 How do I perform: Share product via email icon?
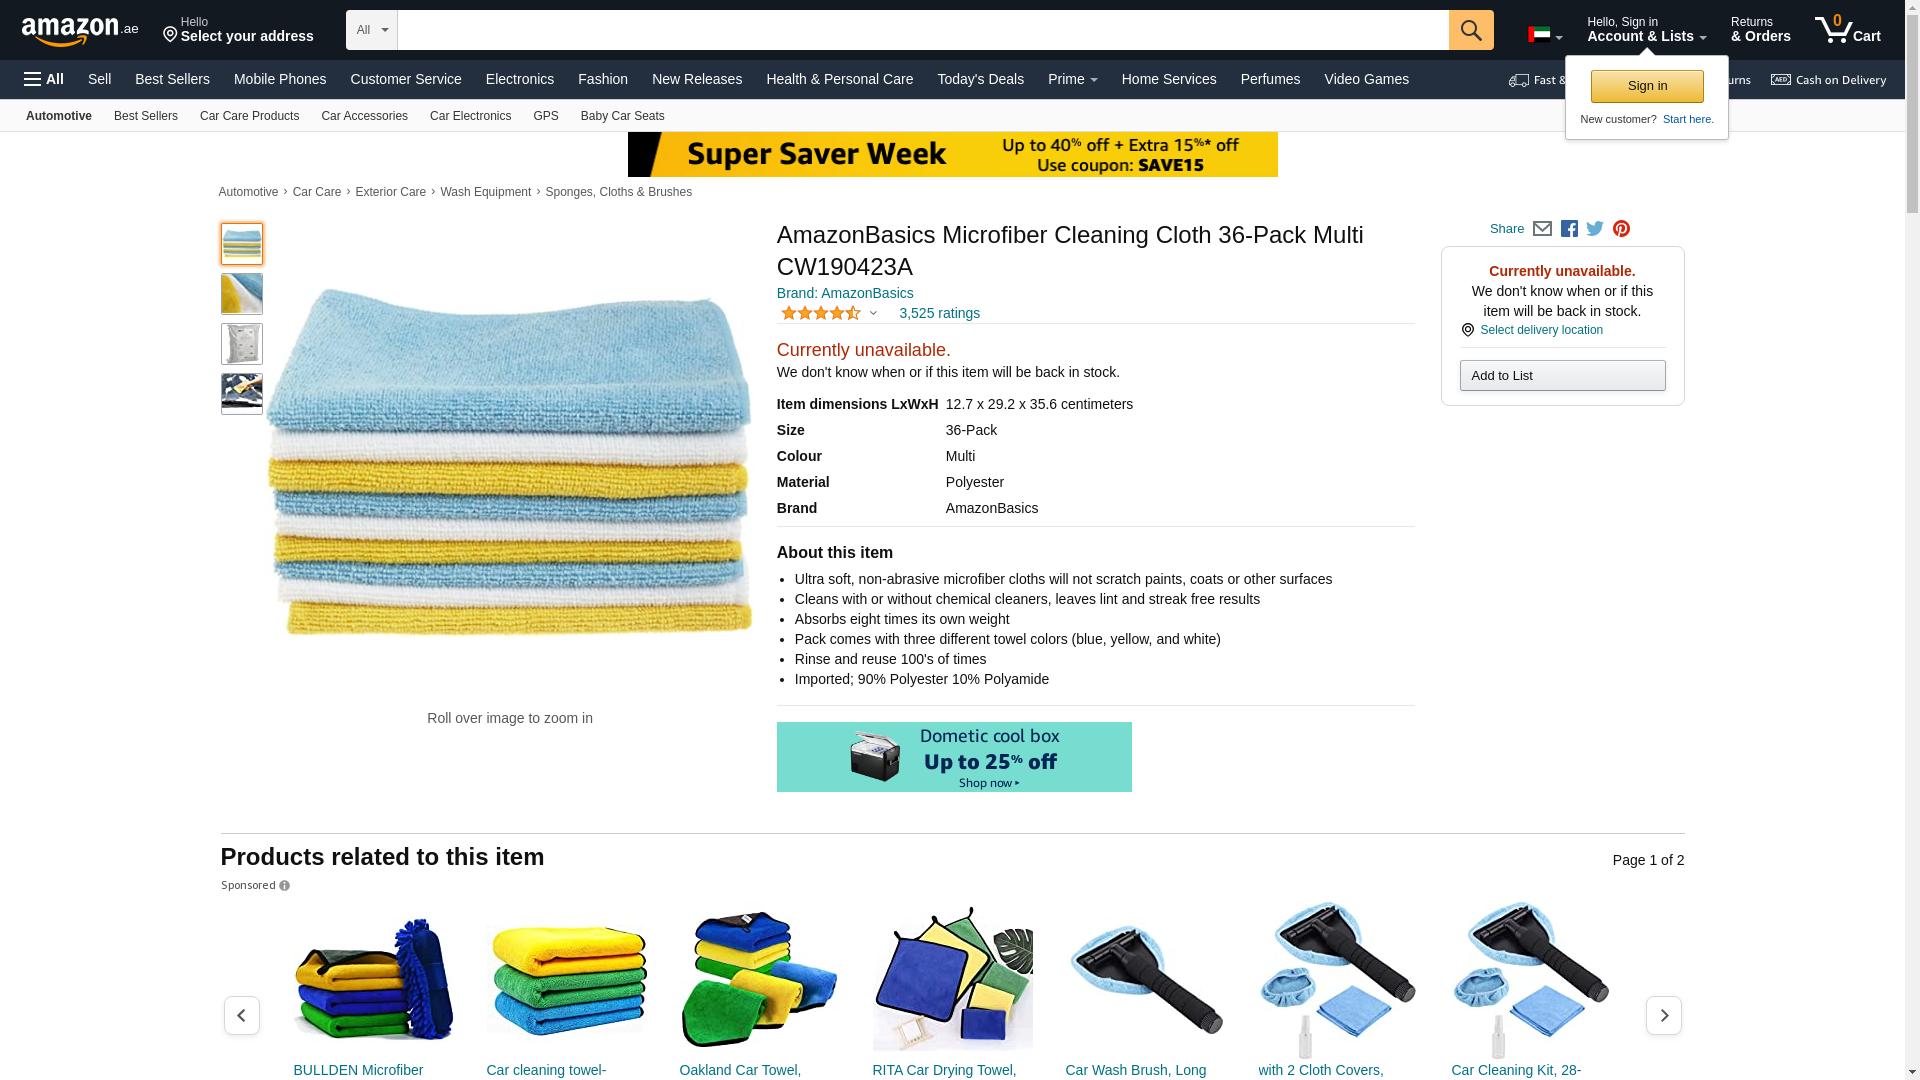tap(1542, 229)
